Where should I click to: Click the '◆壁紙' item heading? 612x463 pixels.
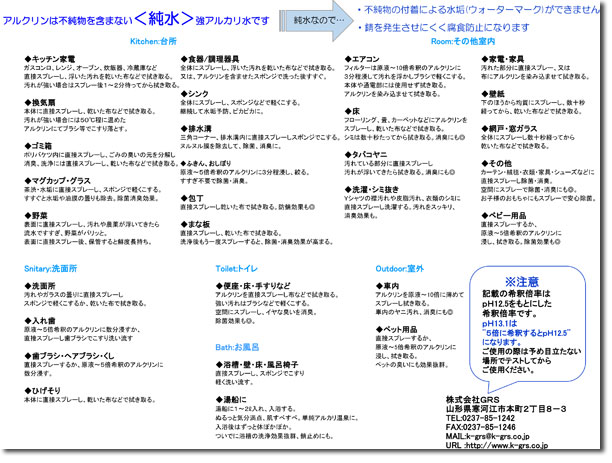(x=493, y=94)
